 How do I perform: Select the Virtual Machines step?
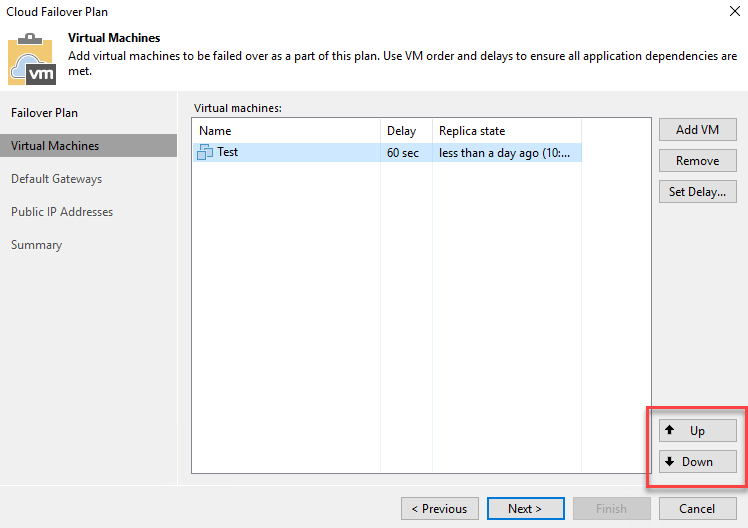pyautogui.click(x=88, y=145)
